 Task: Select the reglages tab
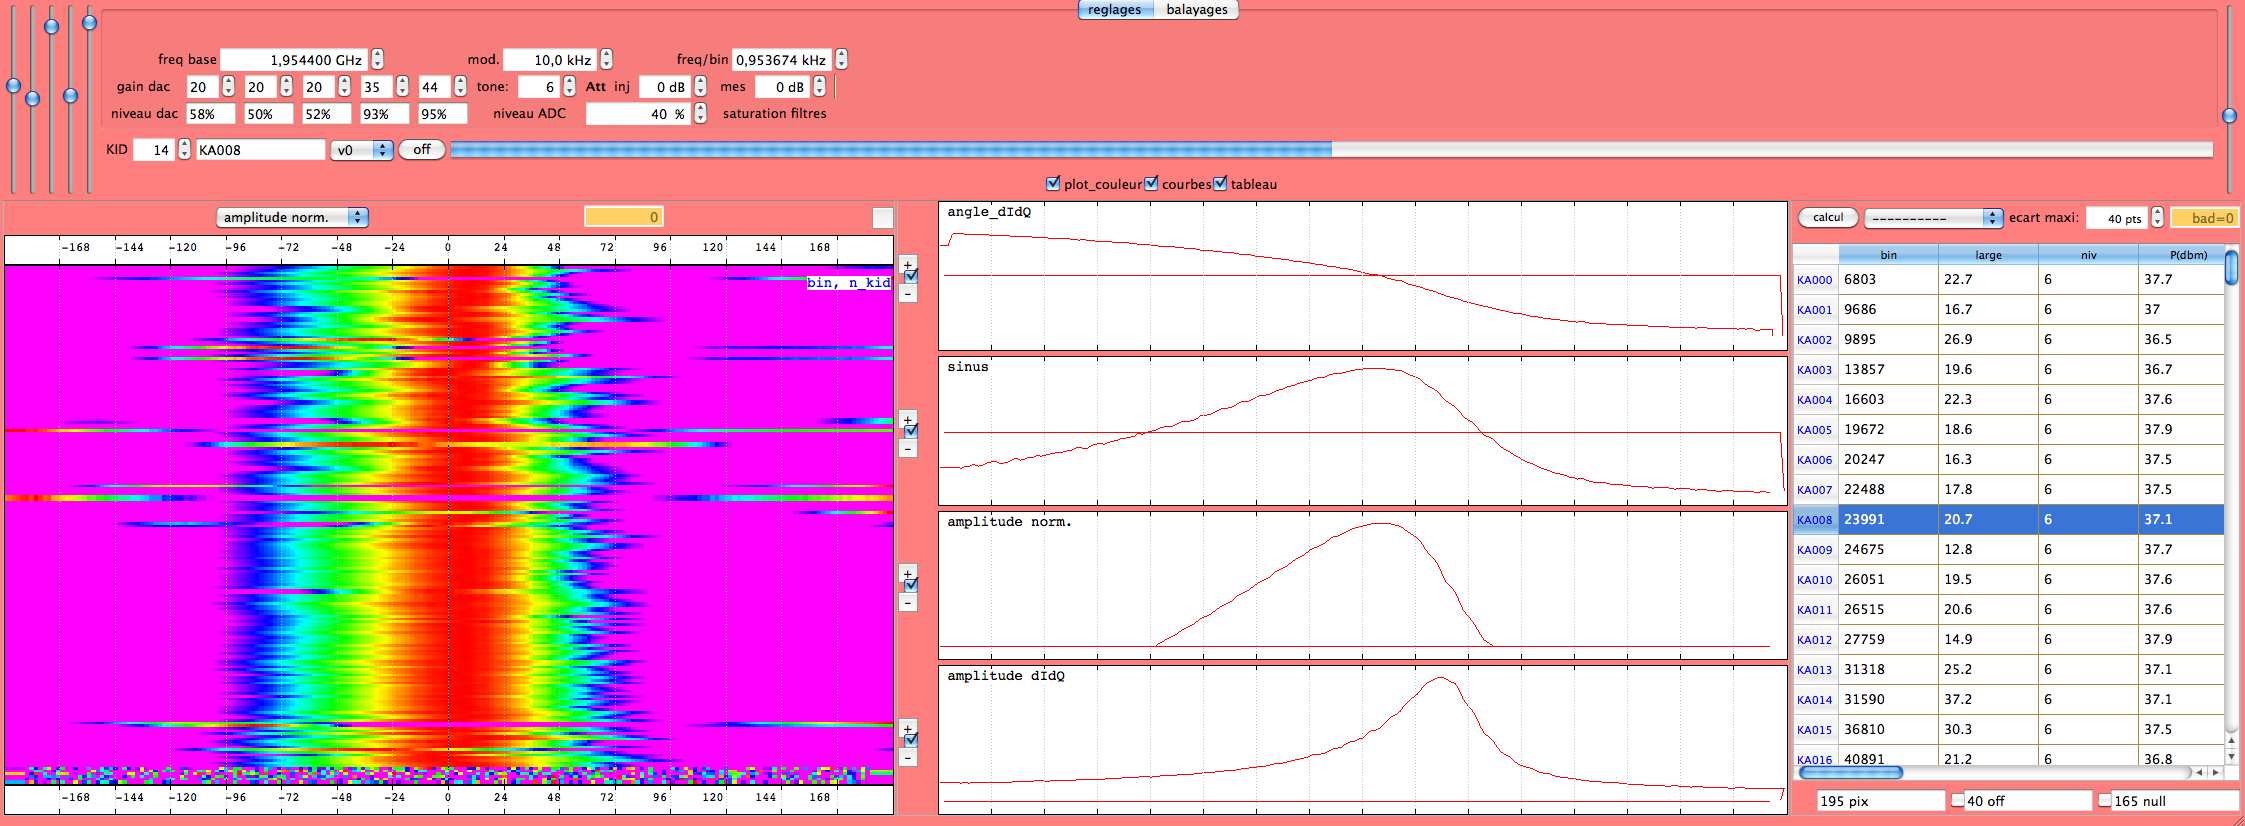click(1115, 10)
